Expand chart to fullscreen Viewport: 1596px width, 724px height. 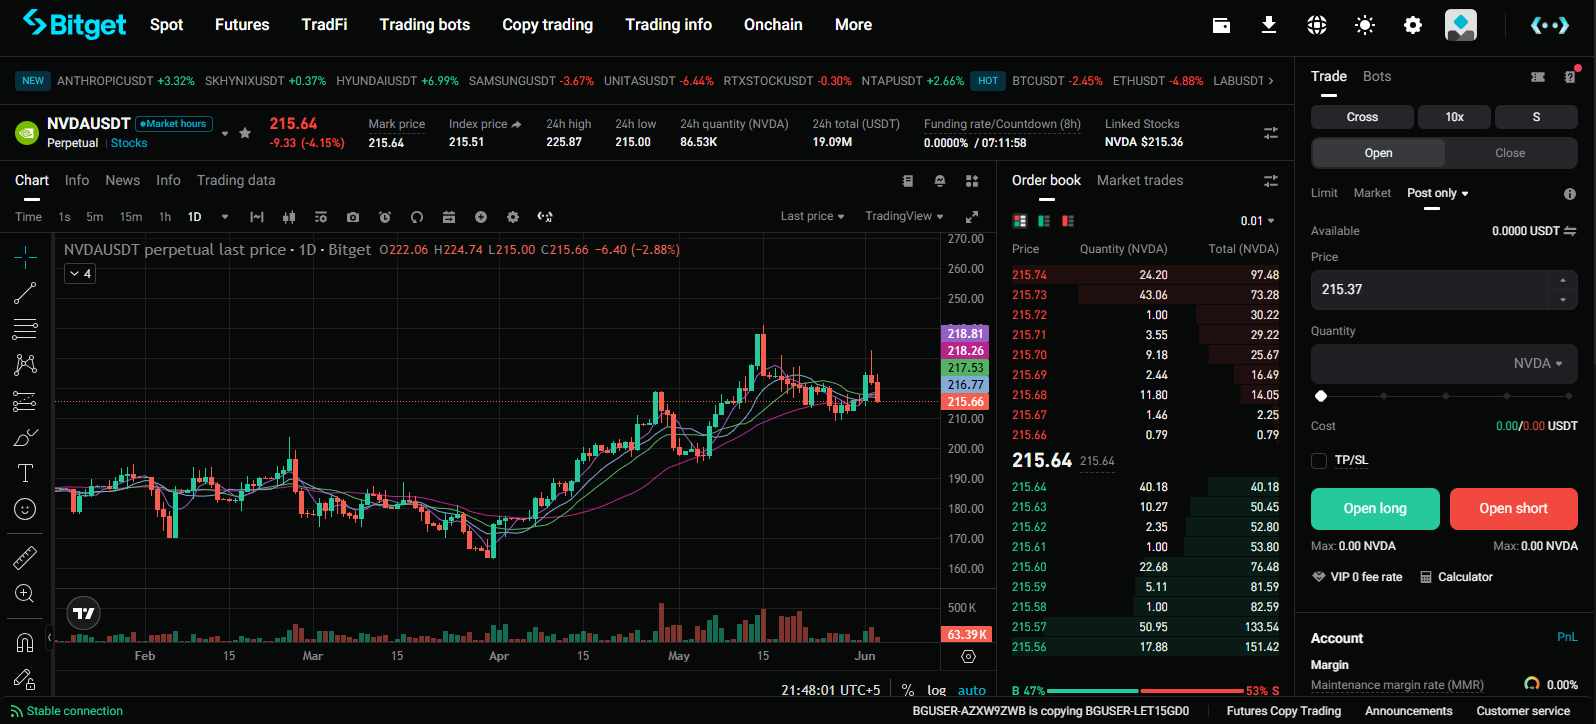click(x=971, y=217)
